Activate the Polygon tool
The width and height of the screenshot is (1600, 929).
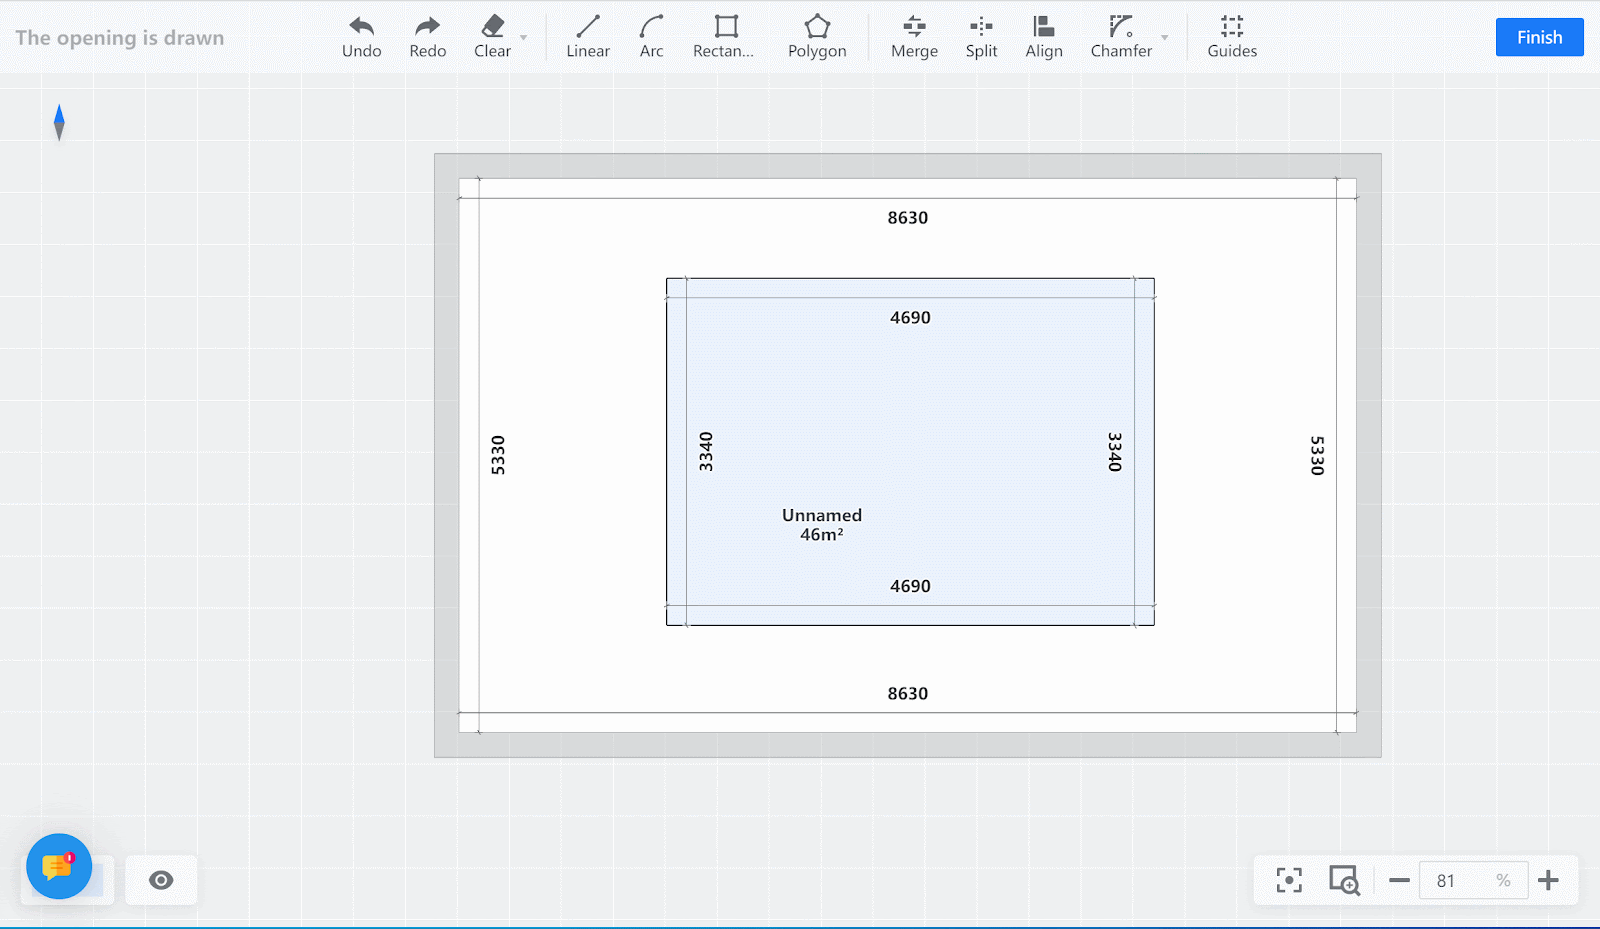tap(817, 27)
